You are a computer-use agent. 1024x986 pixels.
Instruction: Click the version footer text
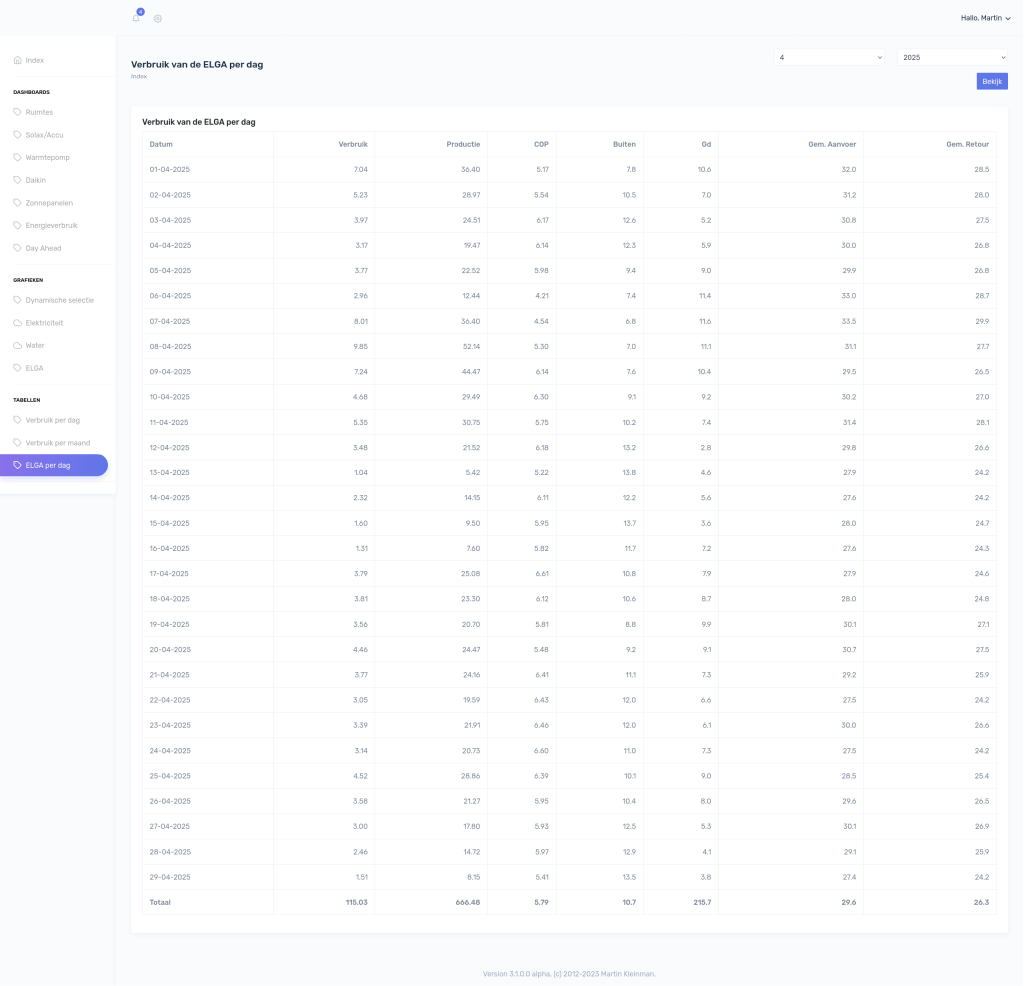569,974
